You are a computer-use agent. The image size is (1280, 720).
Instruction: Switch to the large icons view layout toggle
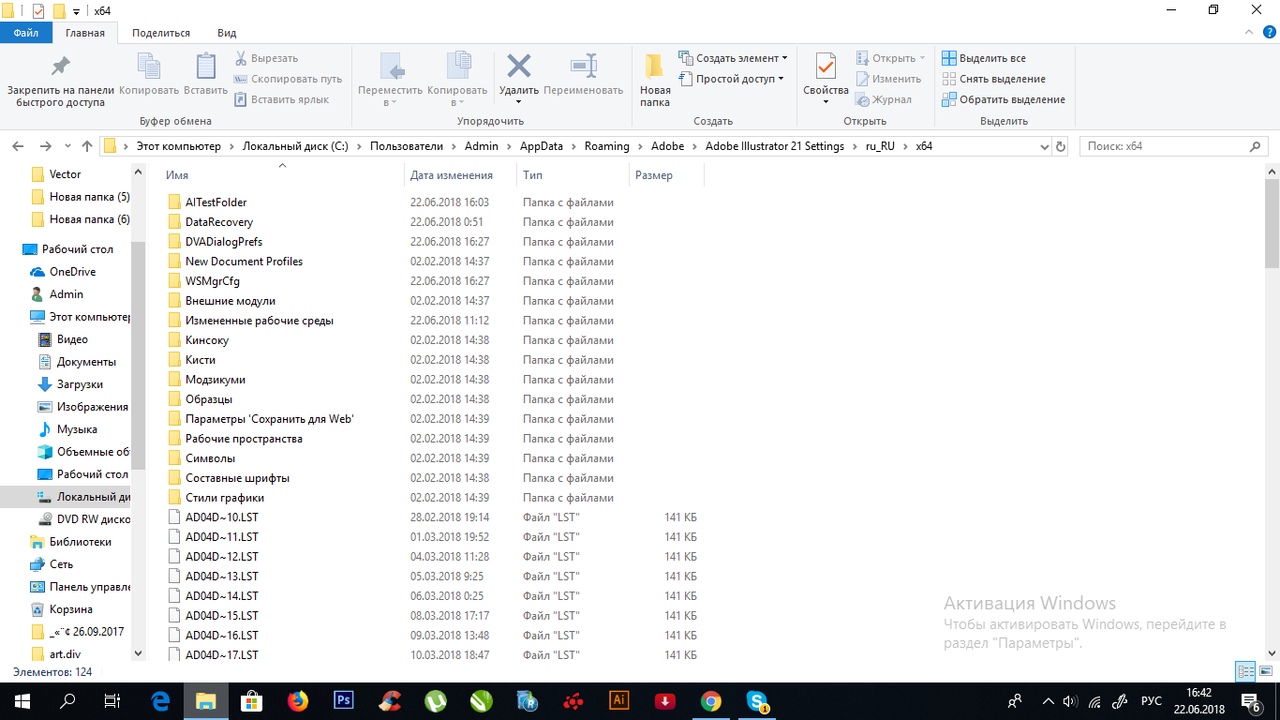[1264, 672]
